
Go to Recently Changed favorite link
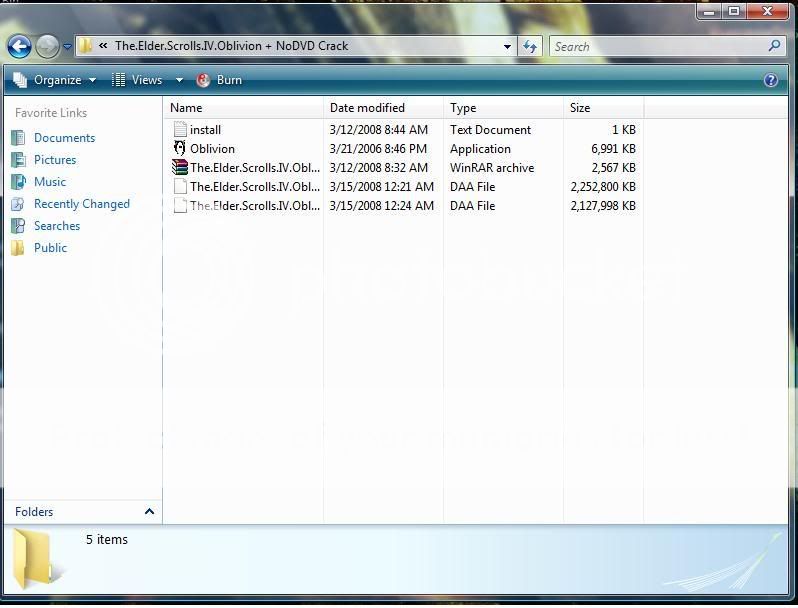click(x=81, y=204)
